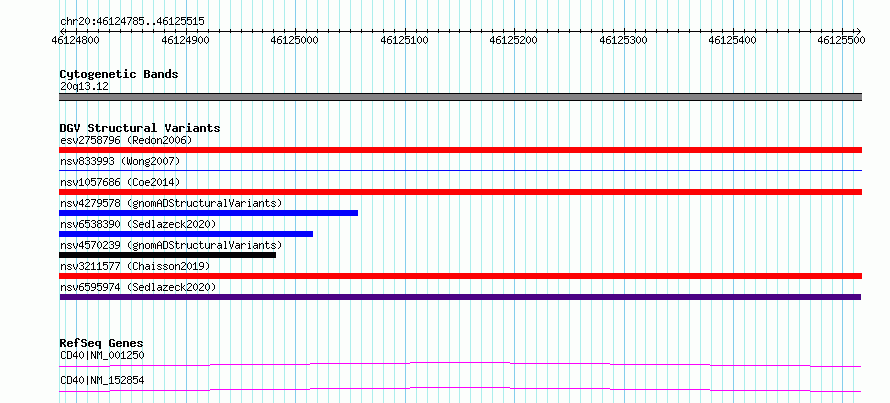Select the CD40|NM_001250 magenta gene track line
Screen dimensions: 890x403
click(460, 364)
